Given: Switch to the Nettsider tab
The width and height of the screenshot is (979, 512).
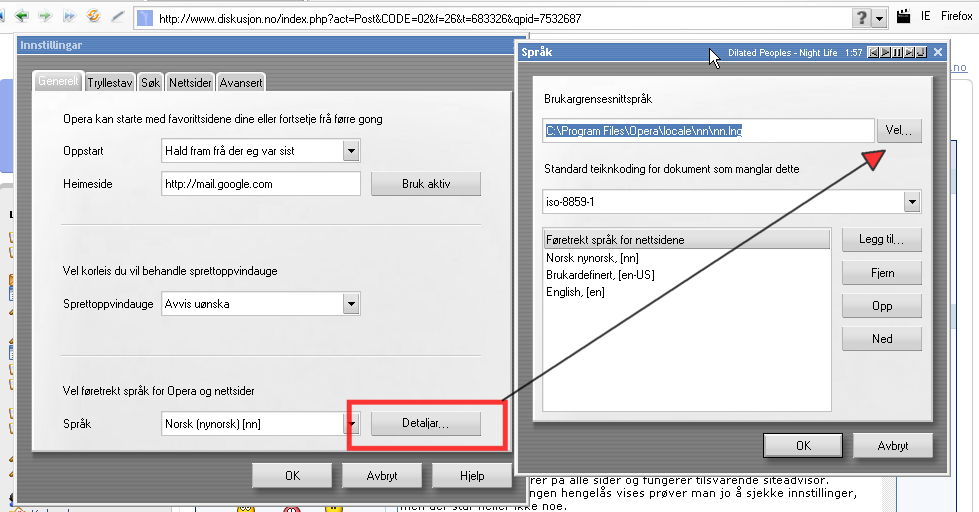Looking at the screenshot, I should 190,82.
